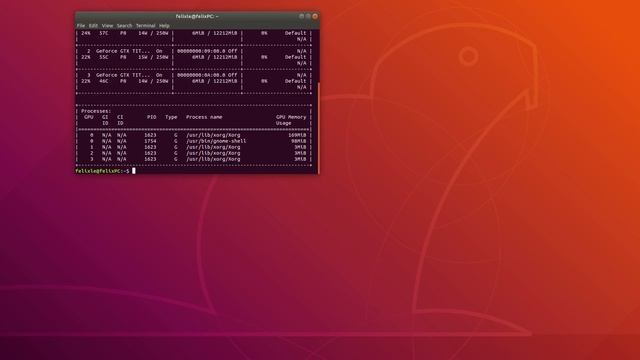Close the terminal window

[315, 16]
